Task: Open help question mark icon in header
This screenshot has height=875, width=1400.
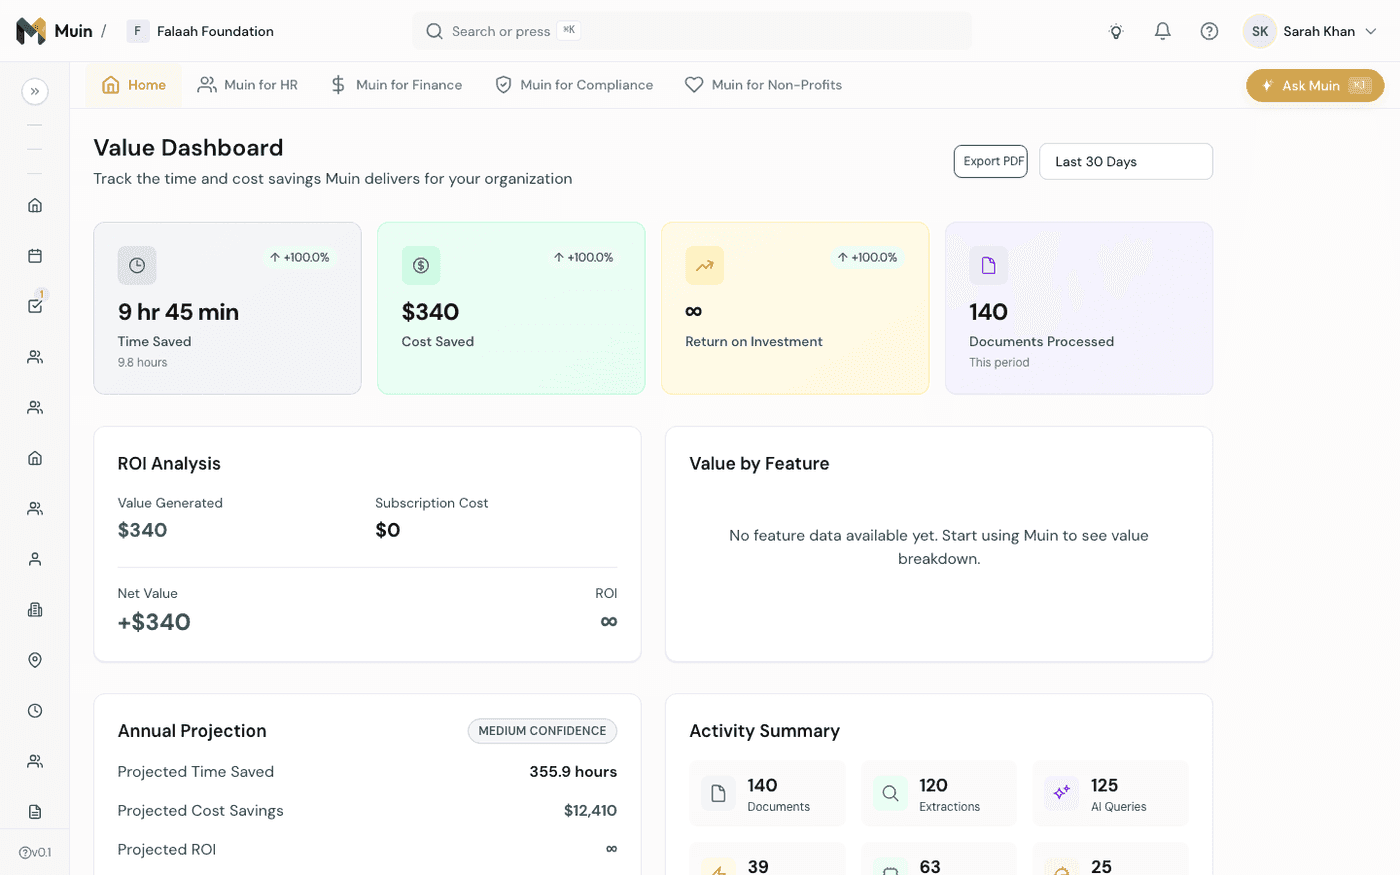Action: coord(1209,31)
